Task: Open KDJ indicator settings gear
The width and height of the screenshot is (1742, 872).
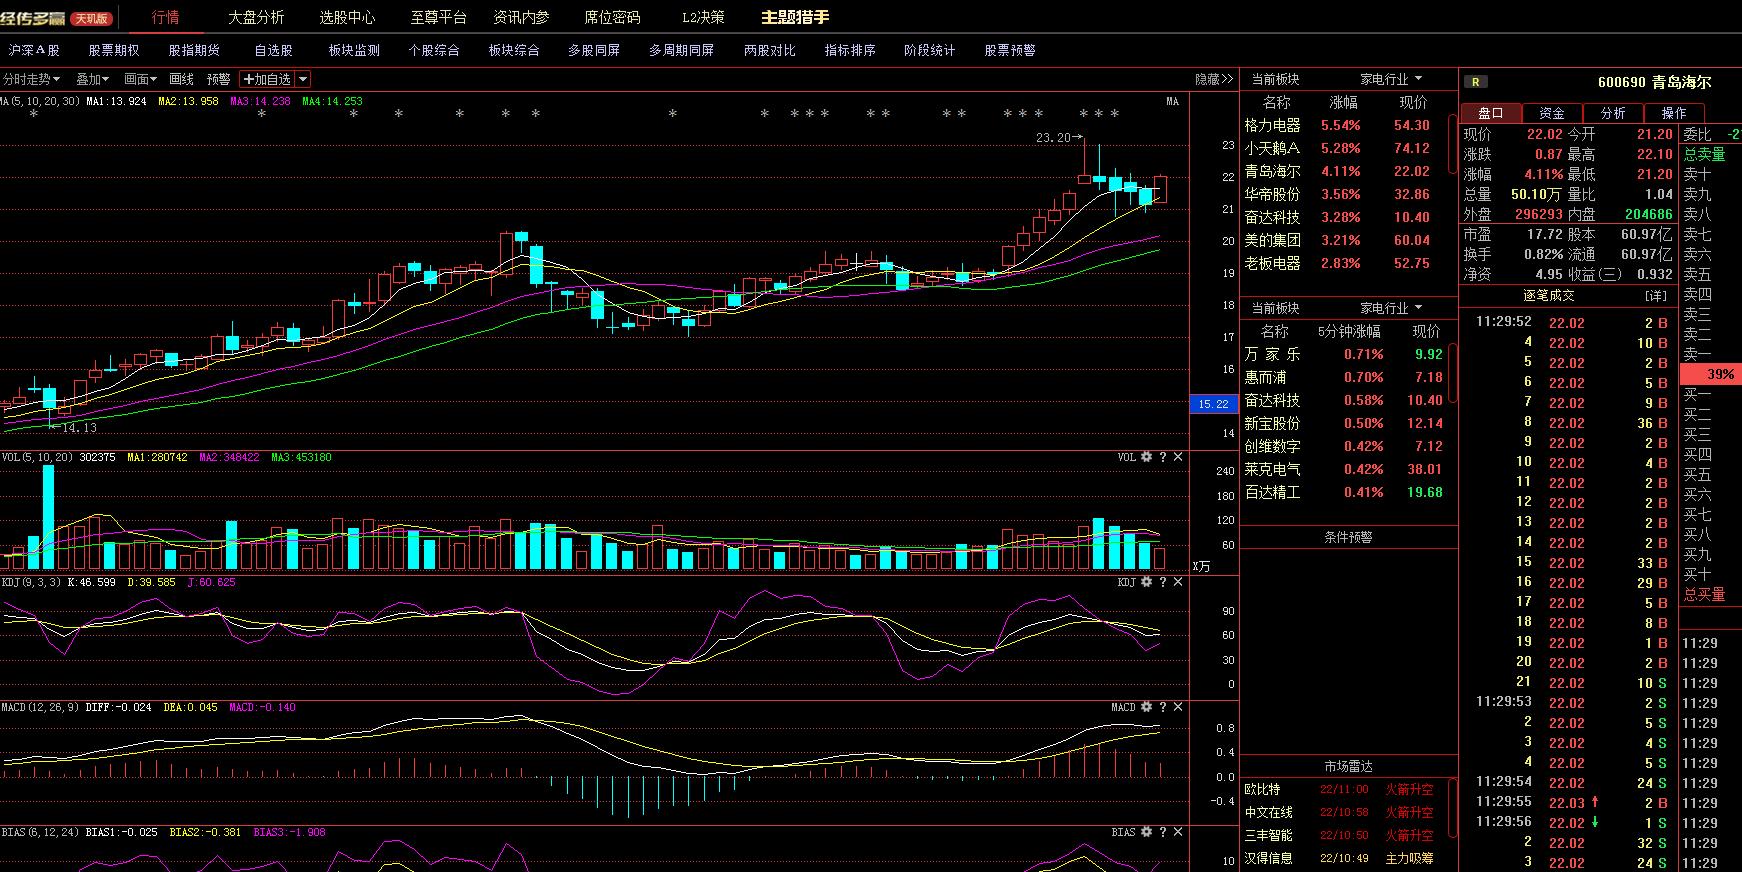Action: point(1146,582)
